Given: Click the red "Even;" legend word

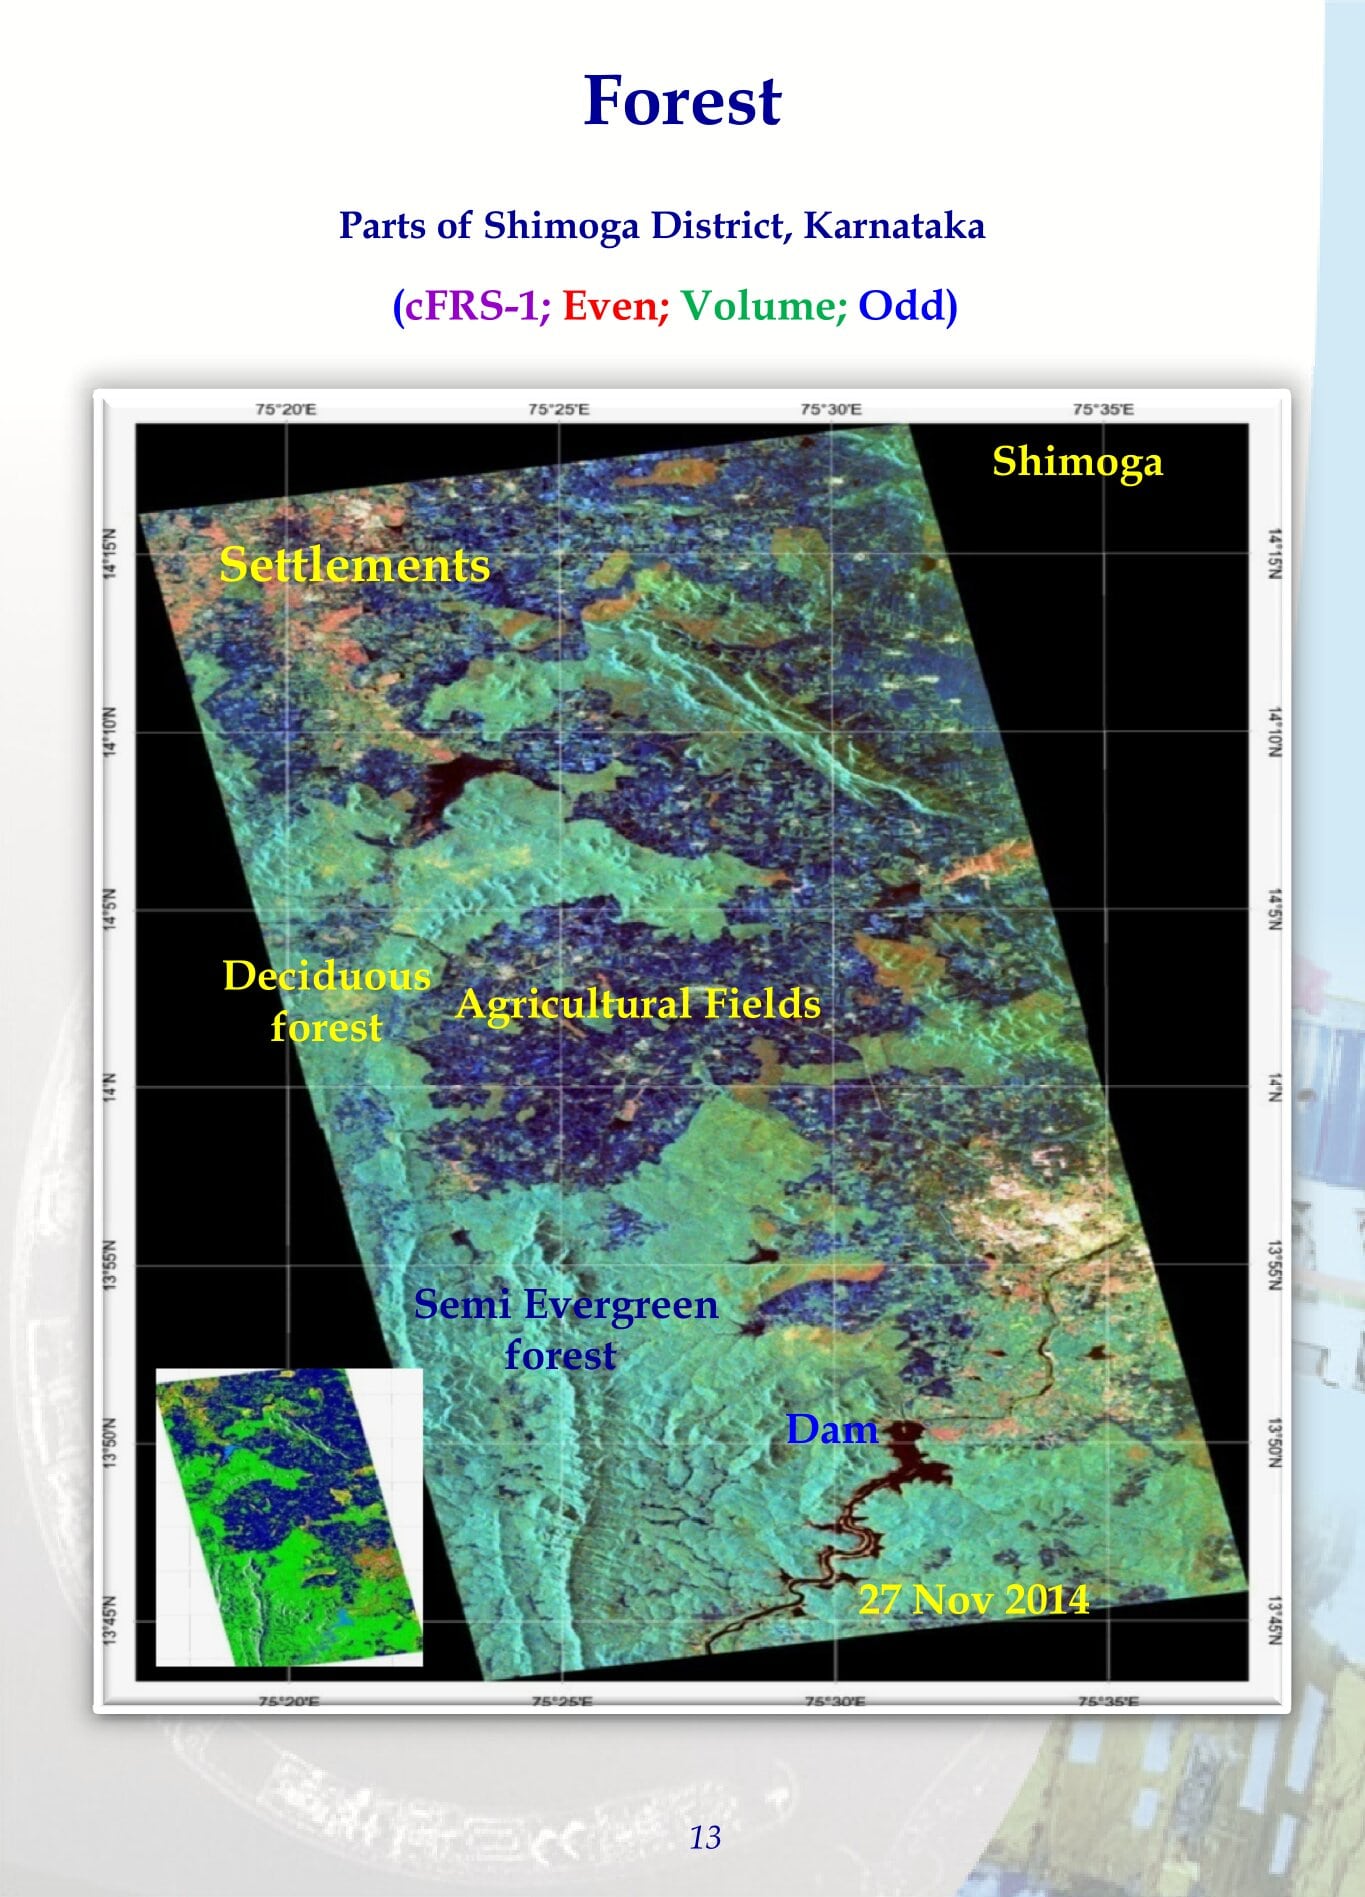Looking at the screenshot, I should [616, 305].
